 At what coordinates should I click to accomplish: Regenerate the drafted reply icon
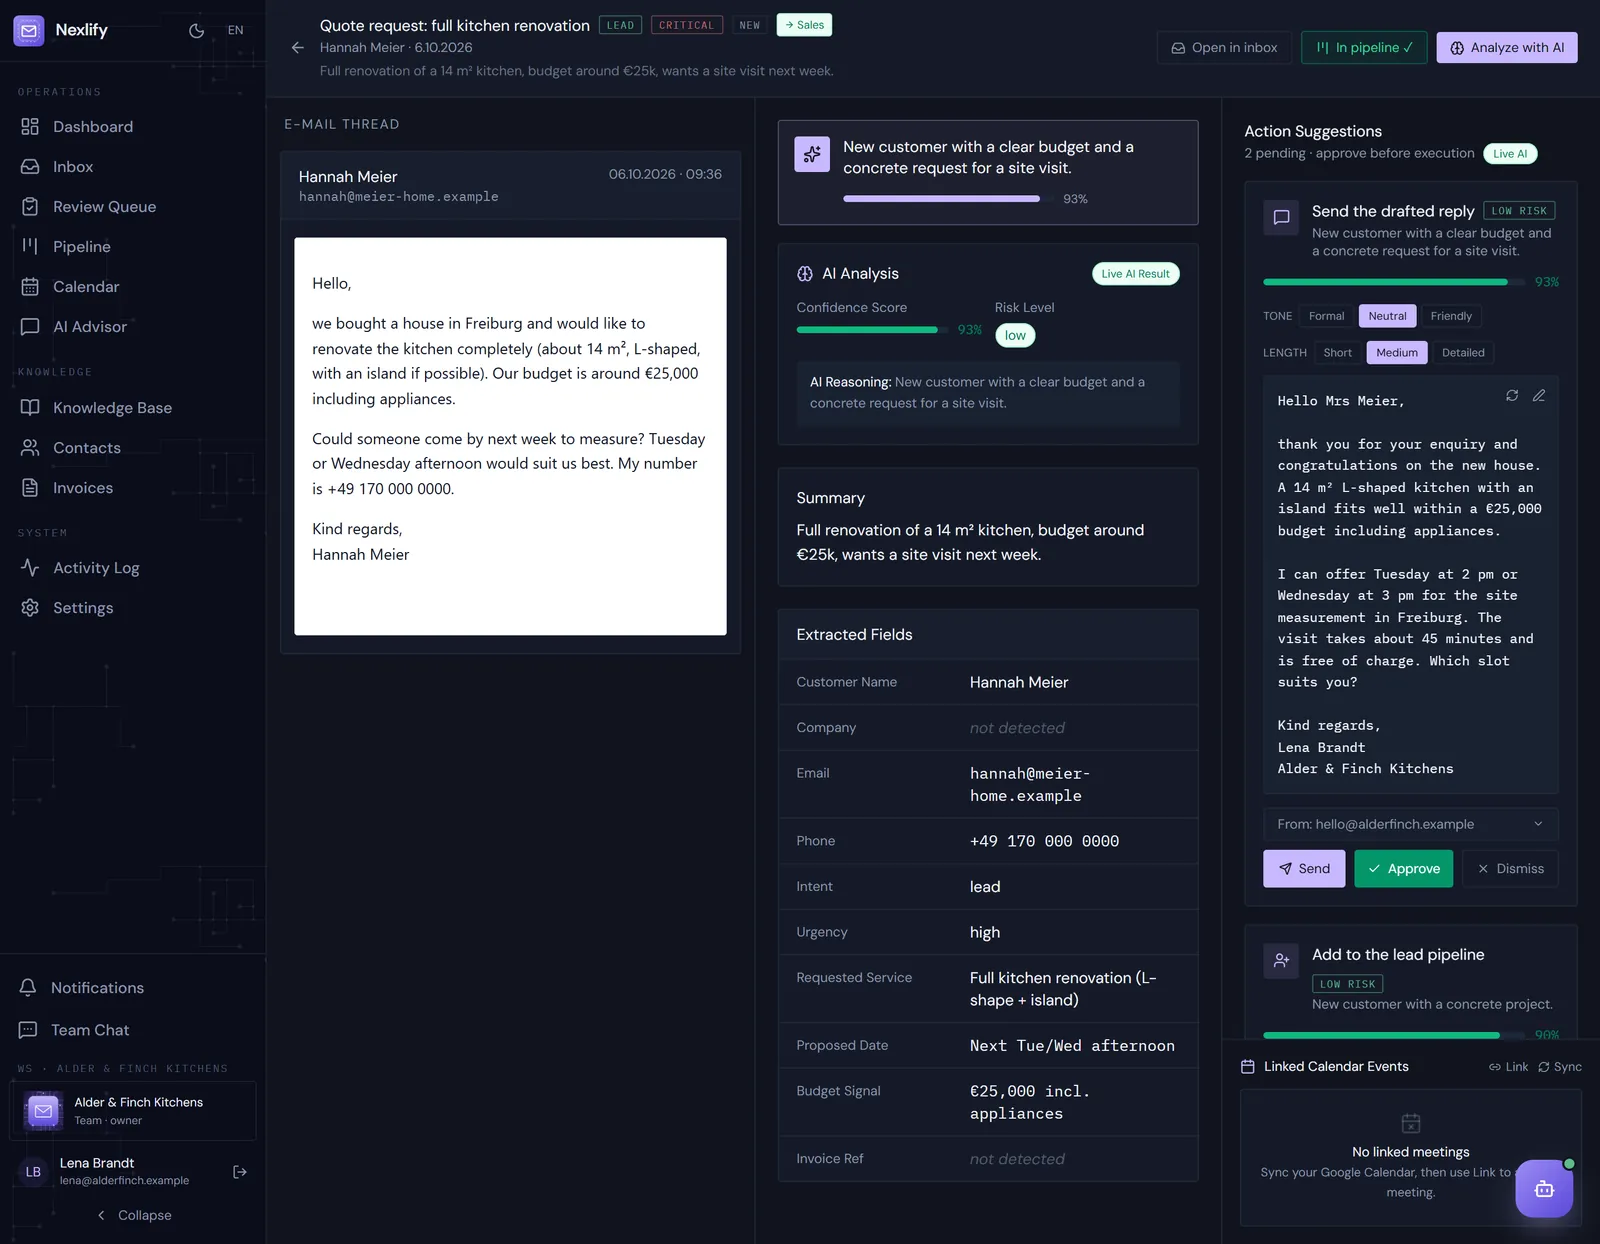click(1512, 395)
